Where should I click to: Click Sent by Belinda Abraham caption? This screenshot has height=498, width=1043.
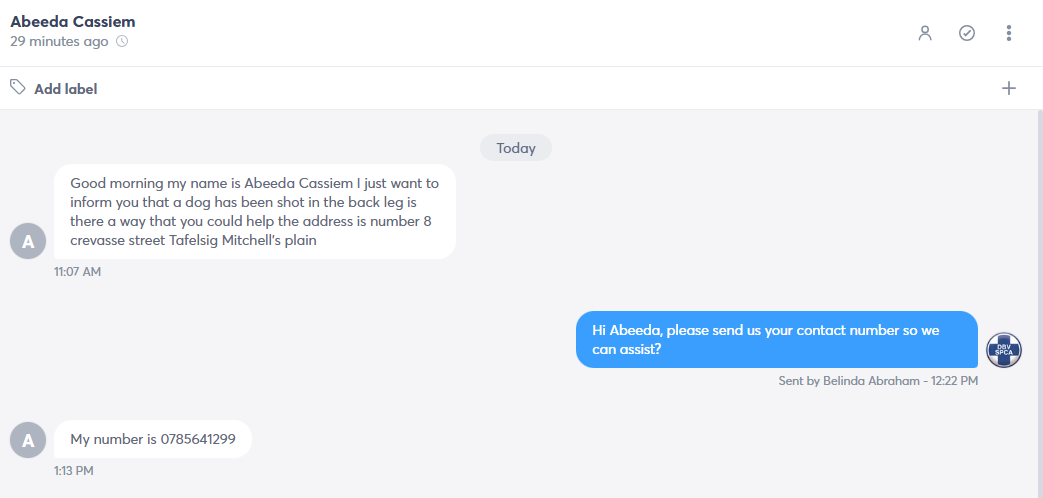pos(878,381)
